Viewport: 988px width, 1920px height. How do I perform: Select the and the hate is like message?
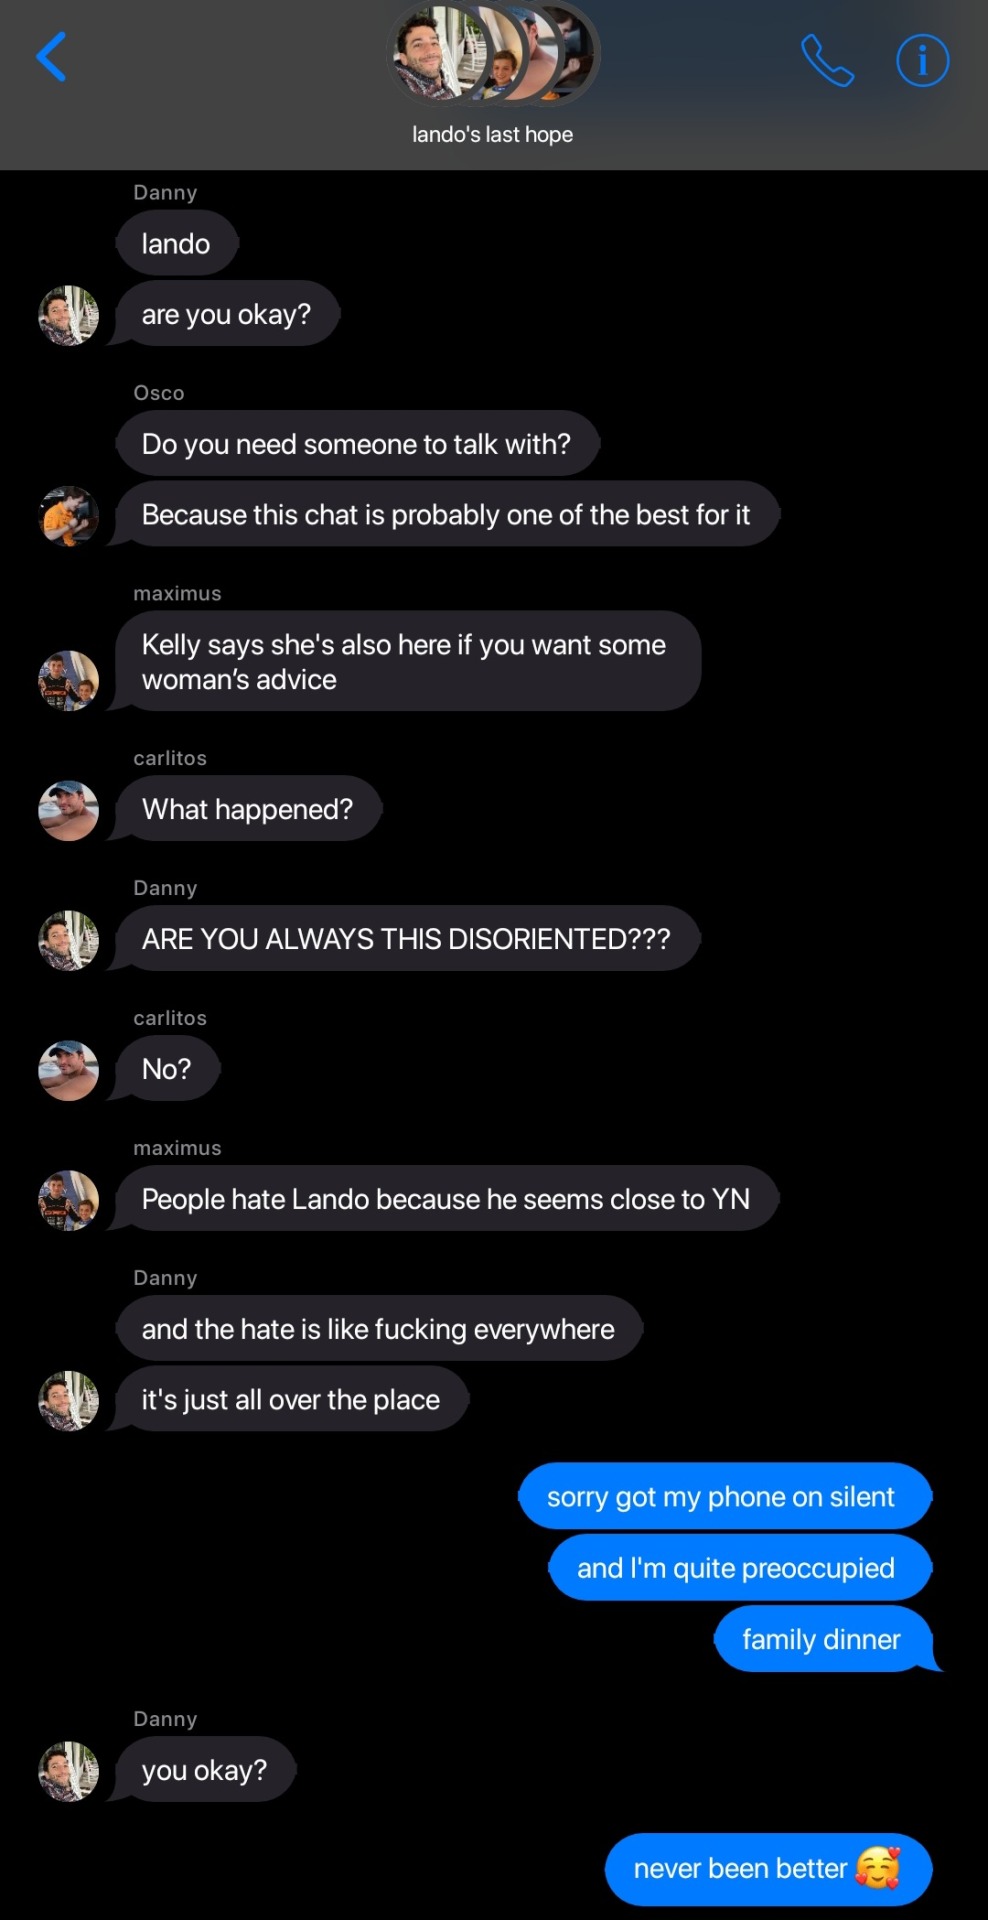pos(379,1328)
